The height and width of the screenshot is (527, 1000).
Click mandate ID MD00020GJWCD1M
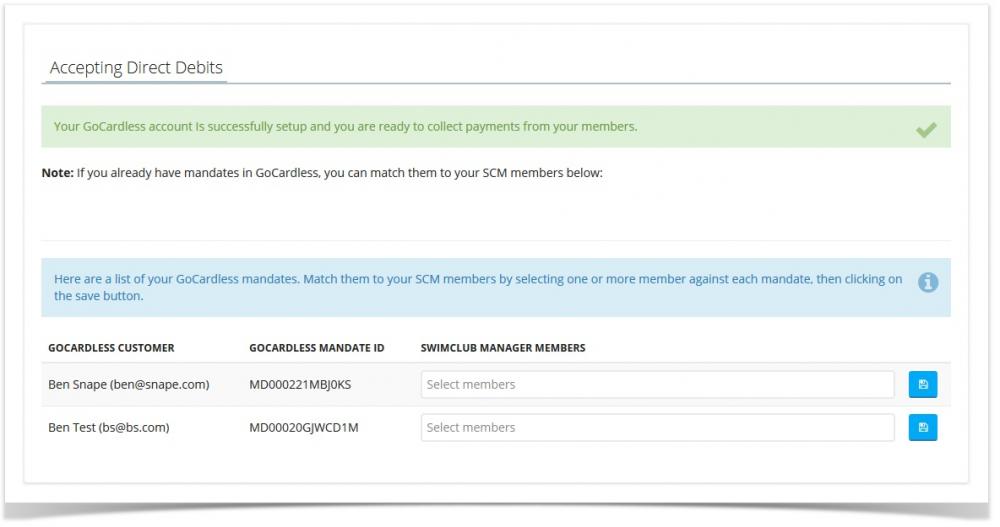(304, 427)
